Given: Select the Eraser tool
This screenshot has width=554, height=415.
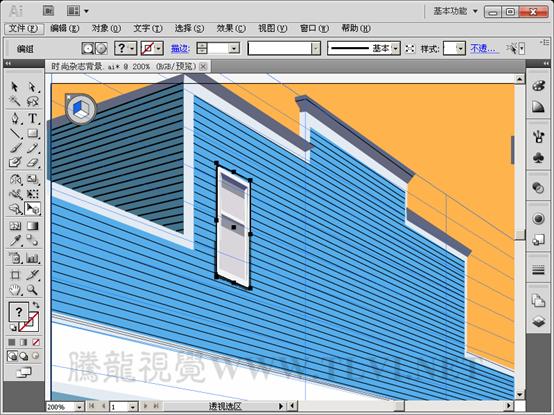Looking at the screenshot, I should [x=32, y=162].
